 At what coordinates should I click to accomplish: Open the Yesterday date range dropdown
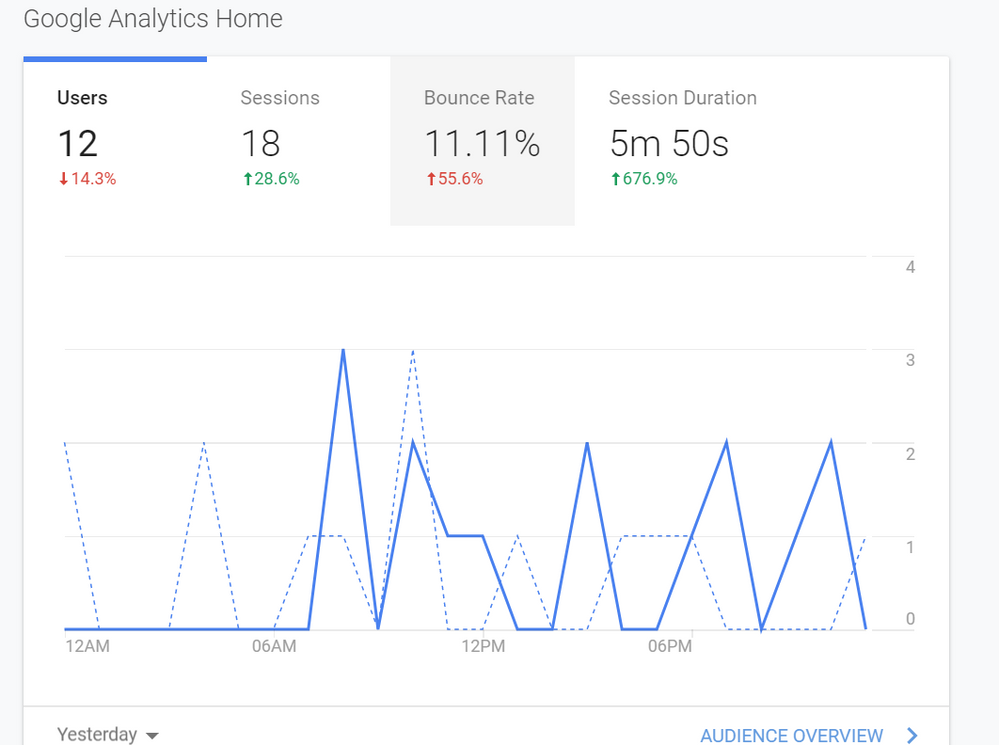pyautogui.click(x=108, y=735)
